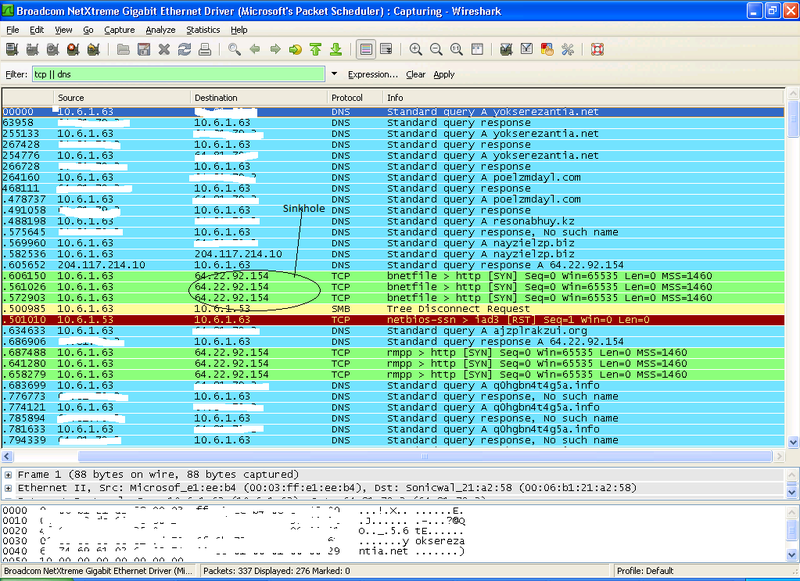The image size is (800, 581).
Task: Open coloring rules icon
Action: click(547, 49)
